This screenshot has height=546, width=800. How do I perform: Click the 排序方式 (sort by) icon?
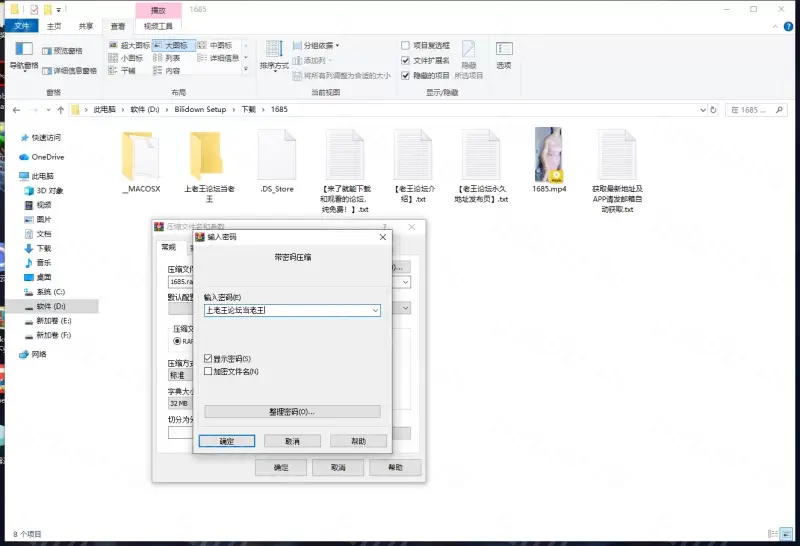273,54
